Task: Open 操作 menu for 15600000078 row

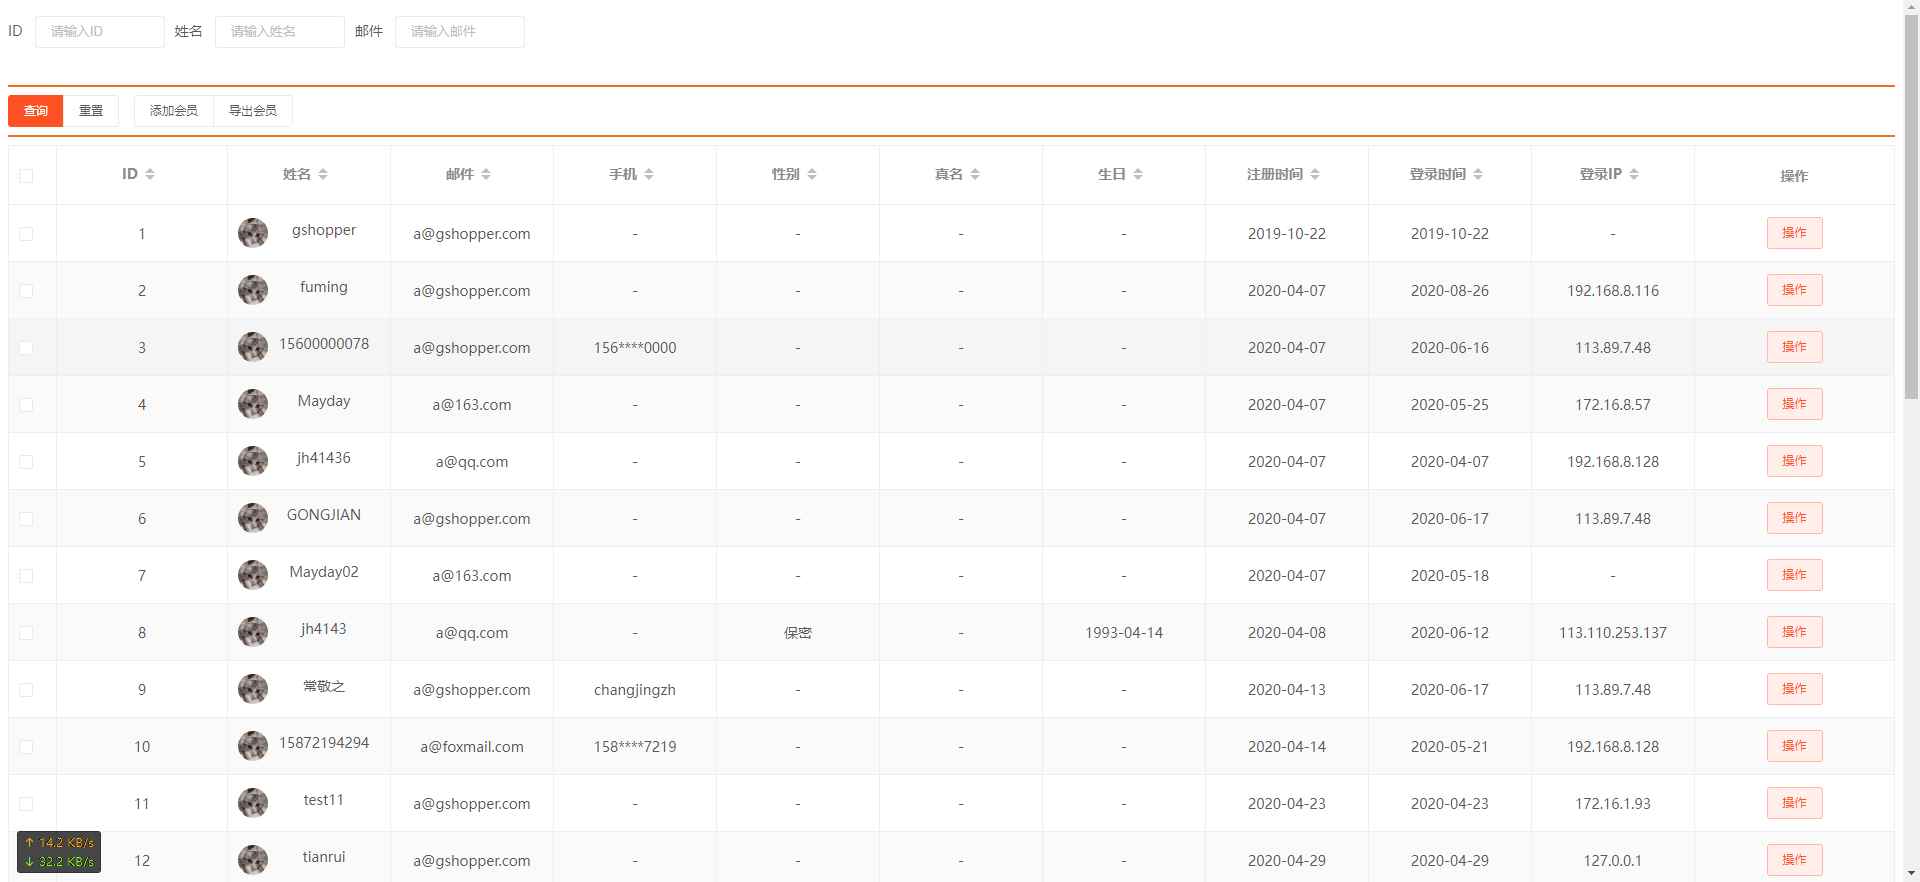Action: pyautogui.click(x=1794, y=347)
